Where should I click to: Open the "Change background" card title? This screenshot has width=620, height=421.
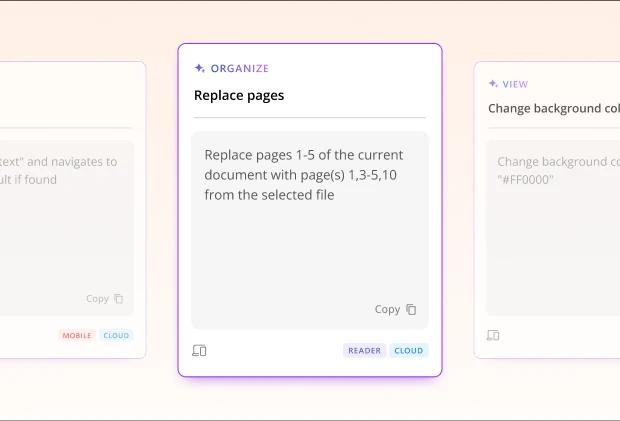(x=553, y=108)
